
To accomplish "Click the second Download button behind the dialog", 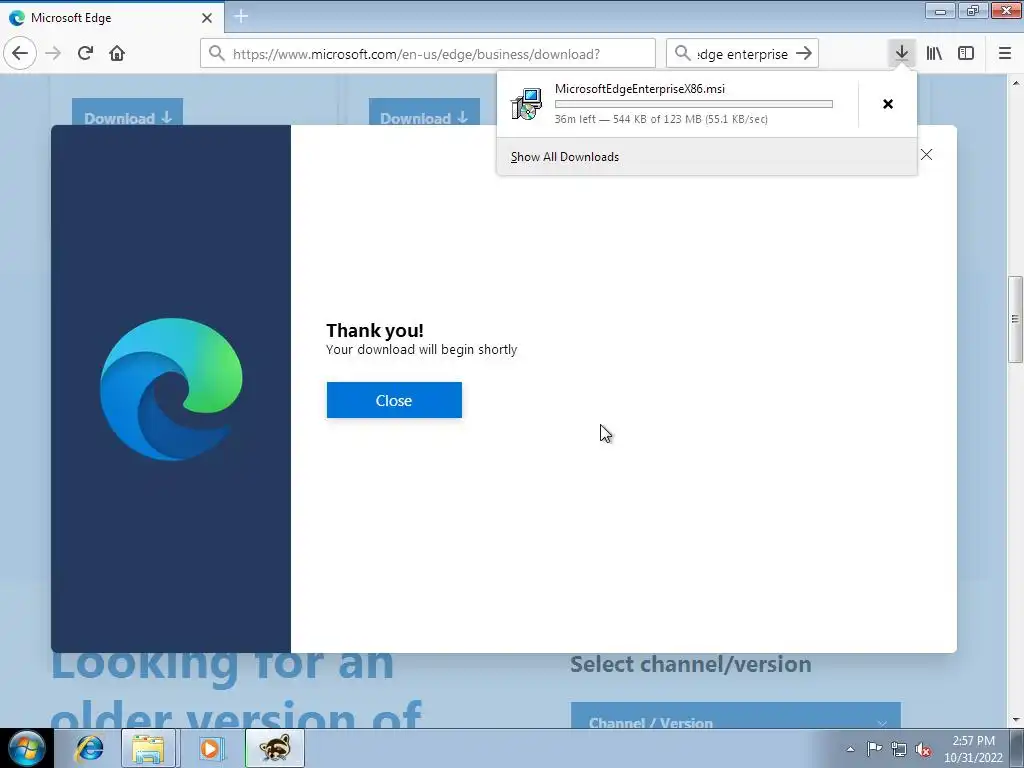I will [424, 112].
